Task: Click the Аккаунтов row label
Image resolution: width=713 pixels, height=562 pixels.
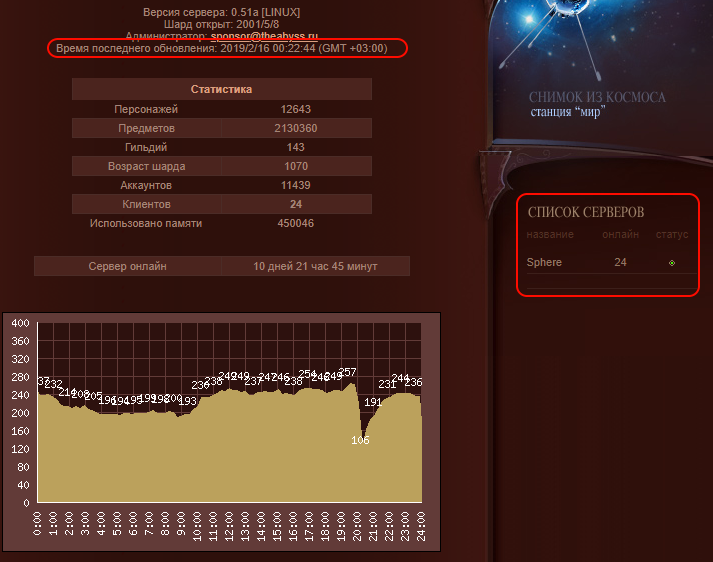Action: point(146,185)
